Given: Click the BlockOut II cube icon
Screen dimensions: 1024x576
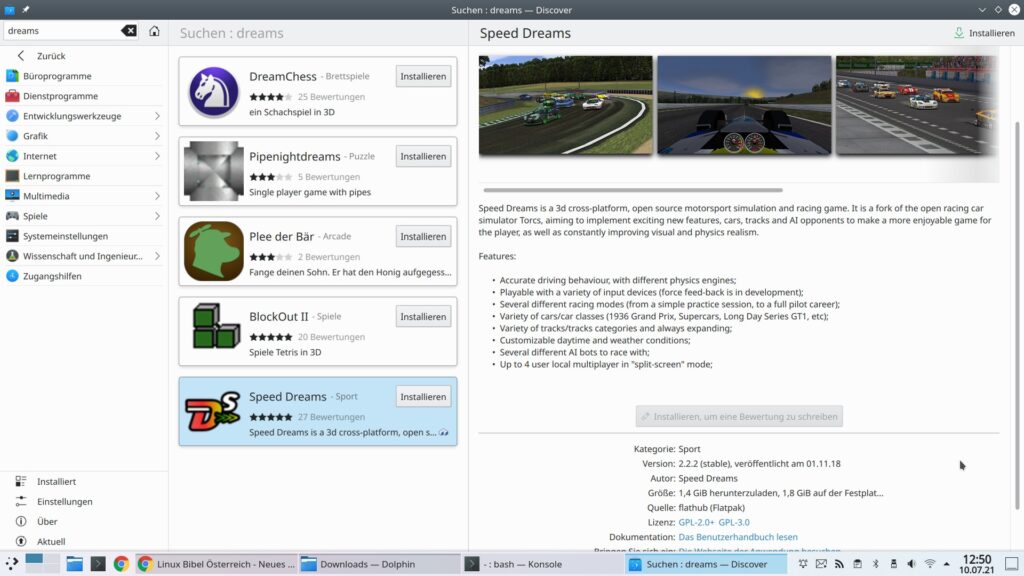Looking at the screenshot, I should [216, 325].
